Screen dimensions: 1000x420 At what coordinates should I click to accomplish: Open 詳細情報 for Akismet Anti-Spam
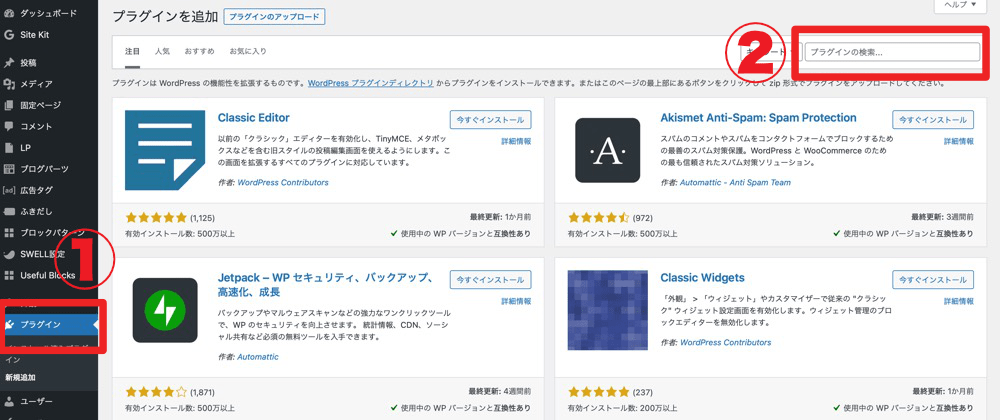pyautogui.click(x=959, y=141)
